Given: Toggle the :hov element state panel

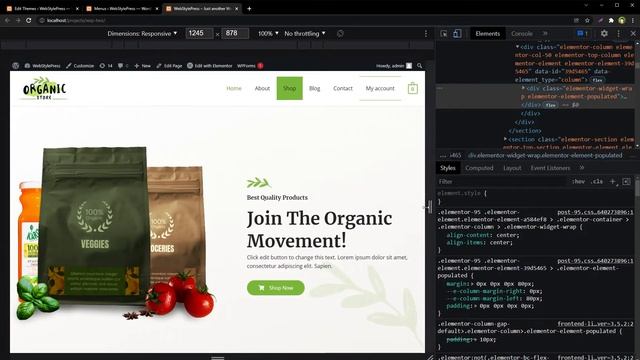Looking at the screenshot, I should pyautogui.click(x=578, y=181).
